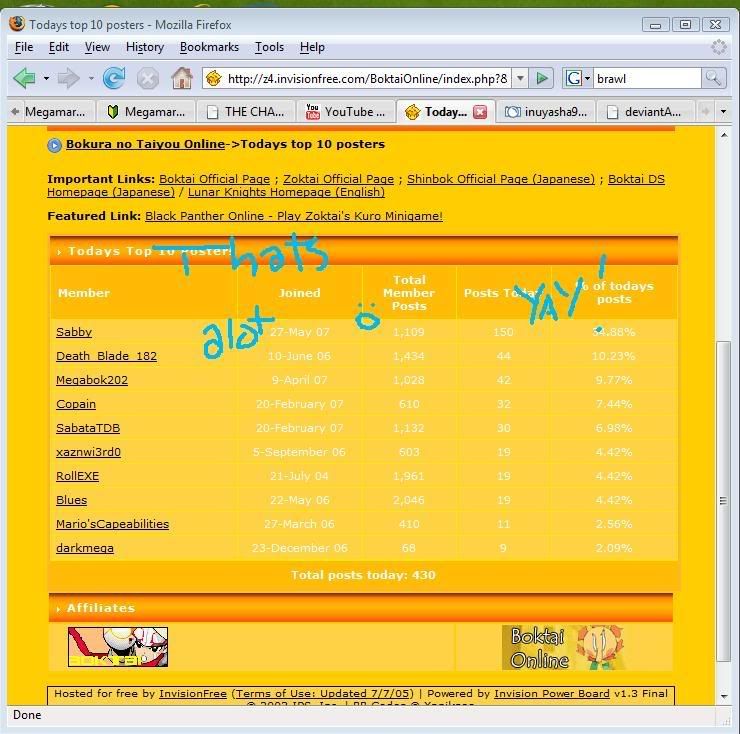Open the File menu

(24, 47)
